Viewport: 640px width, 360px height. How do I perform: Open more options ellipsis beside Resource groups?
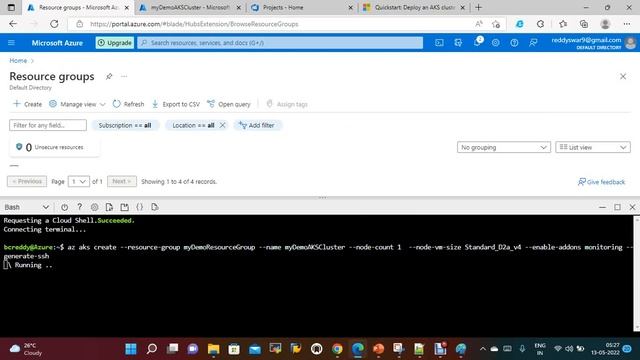click(124, 76)
